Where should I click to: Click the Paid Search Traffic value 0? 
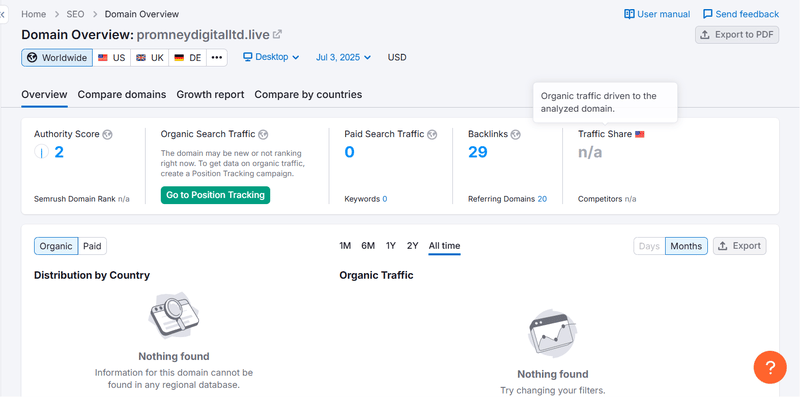point(349,152)
